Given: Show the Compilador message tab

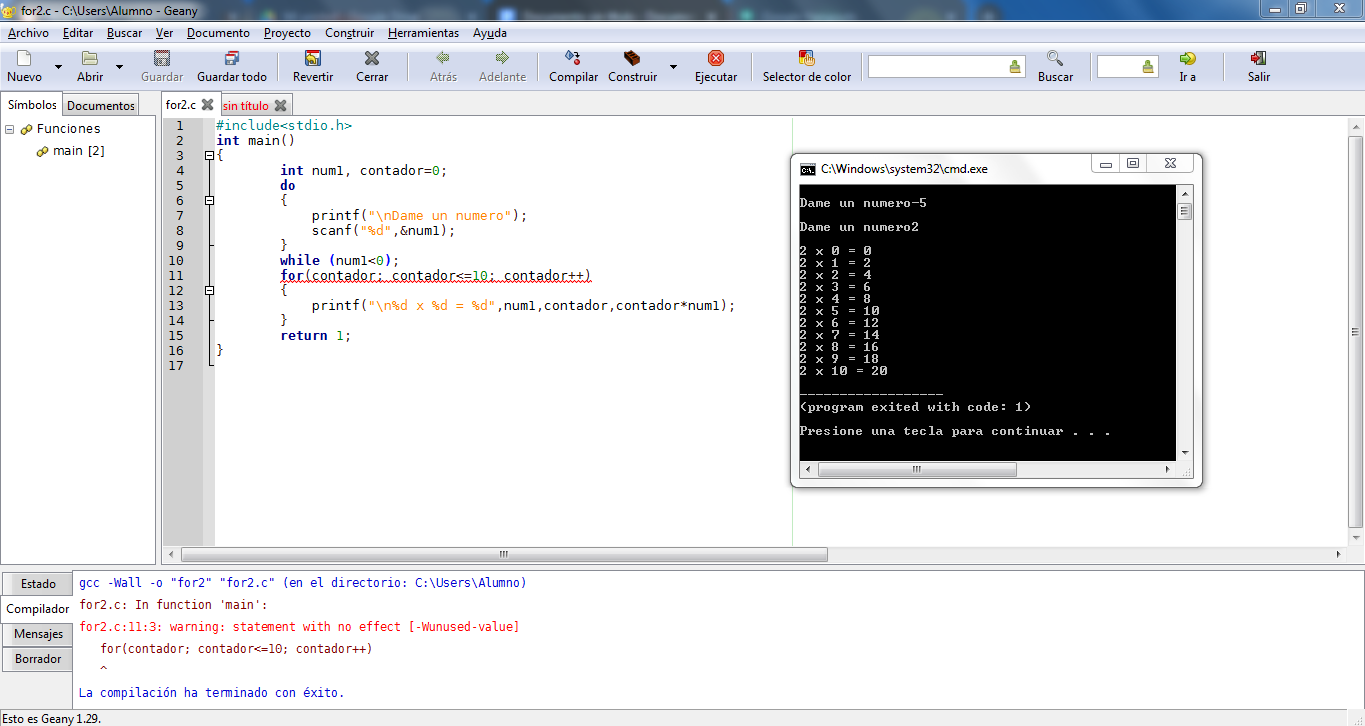Looking at the screenshot, I should [x=38, y=609].
